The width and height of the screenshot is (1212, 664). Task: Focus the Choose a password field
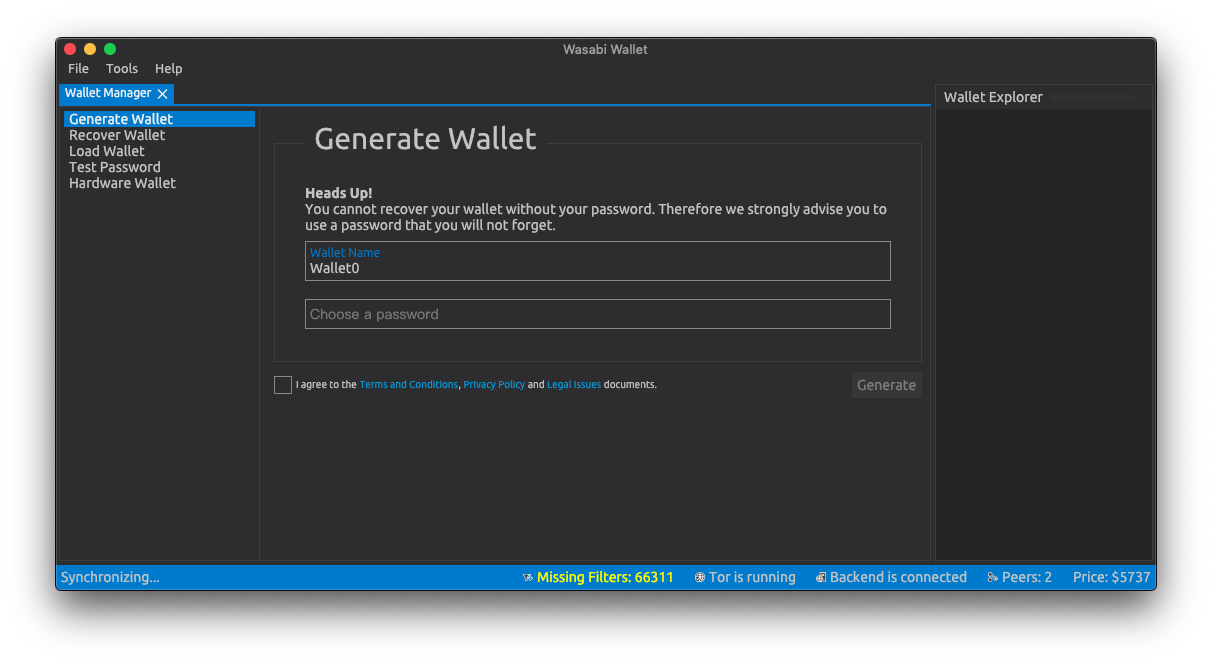[x=598, y=314]
